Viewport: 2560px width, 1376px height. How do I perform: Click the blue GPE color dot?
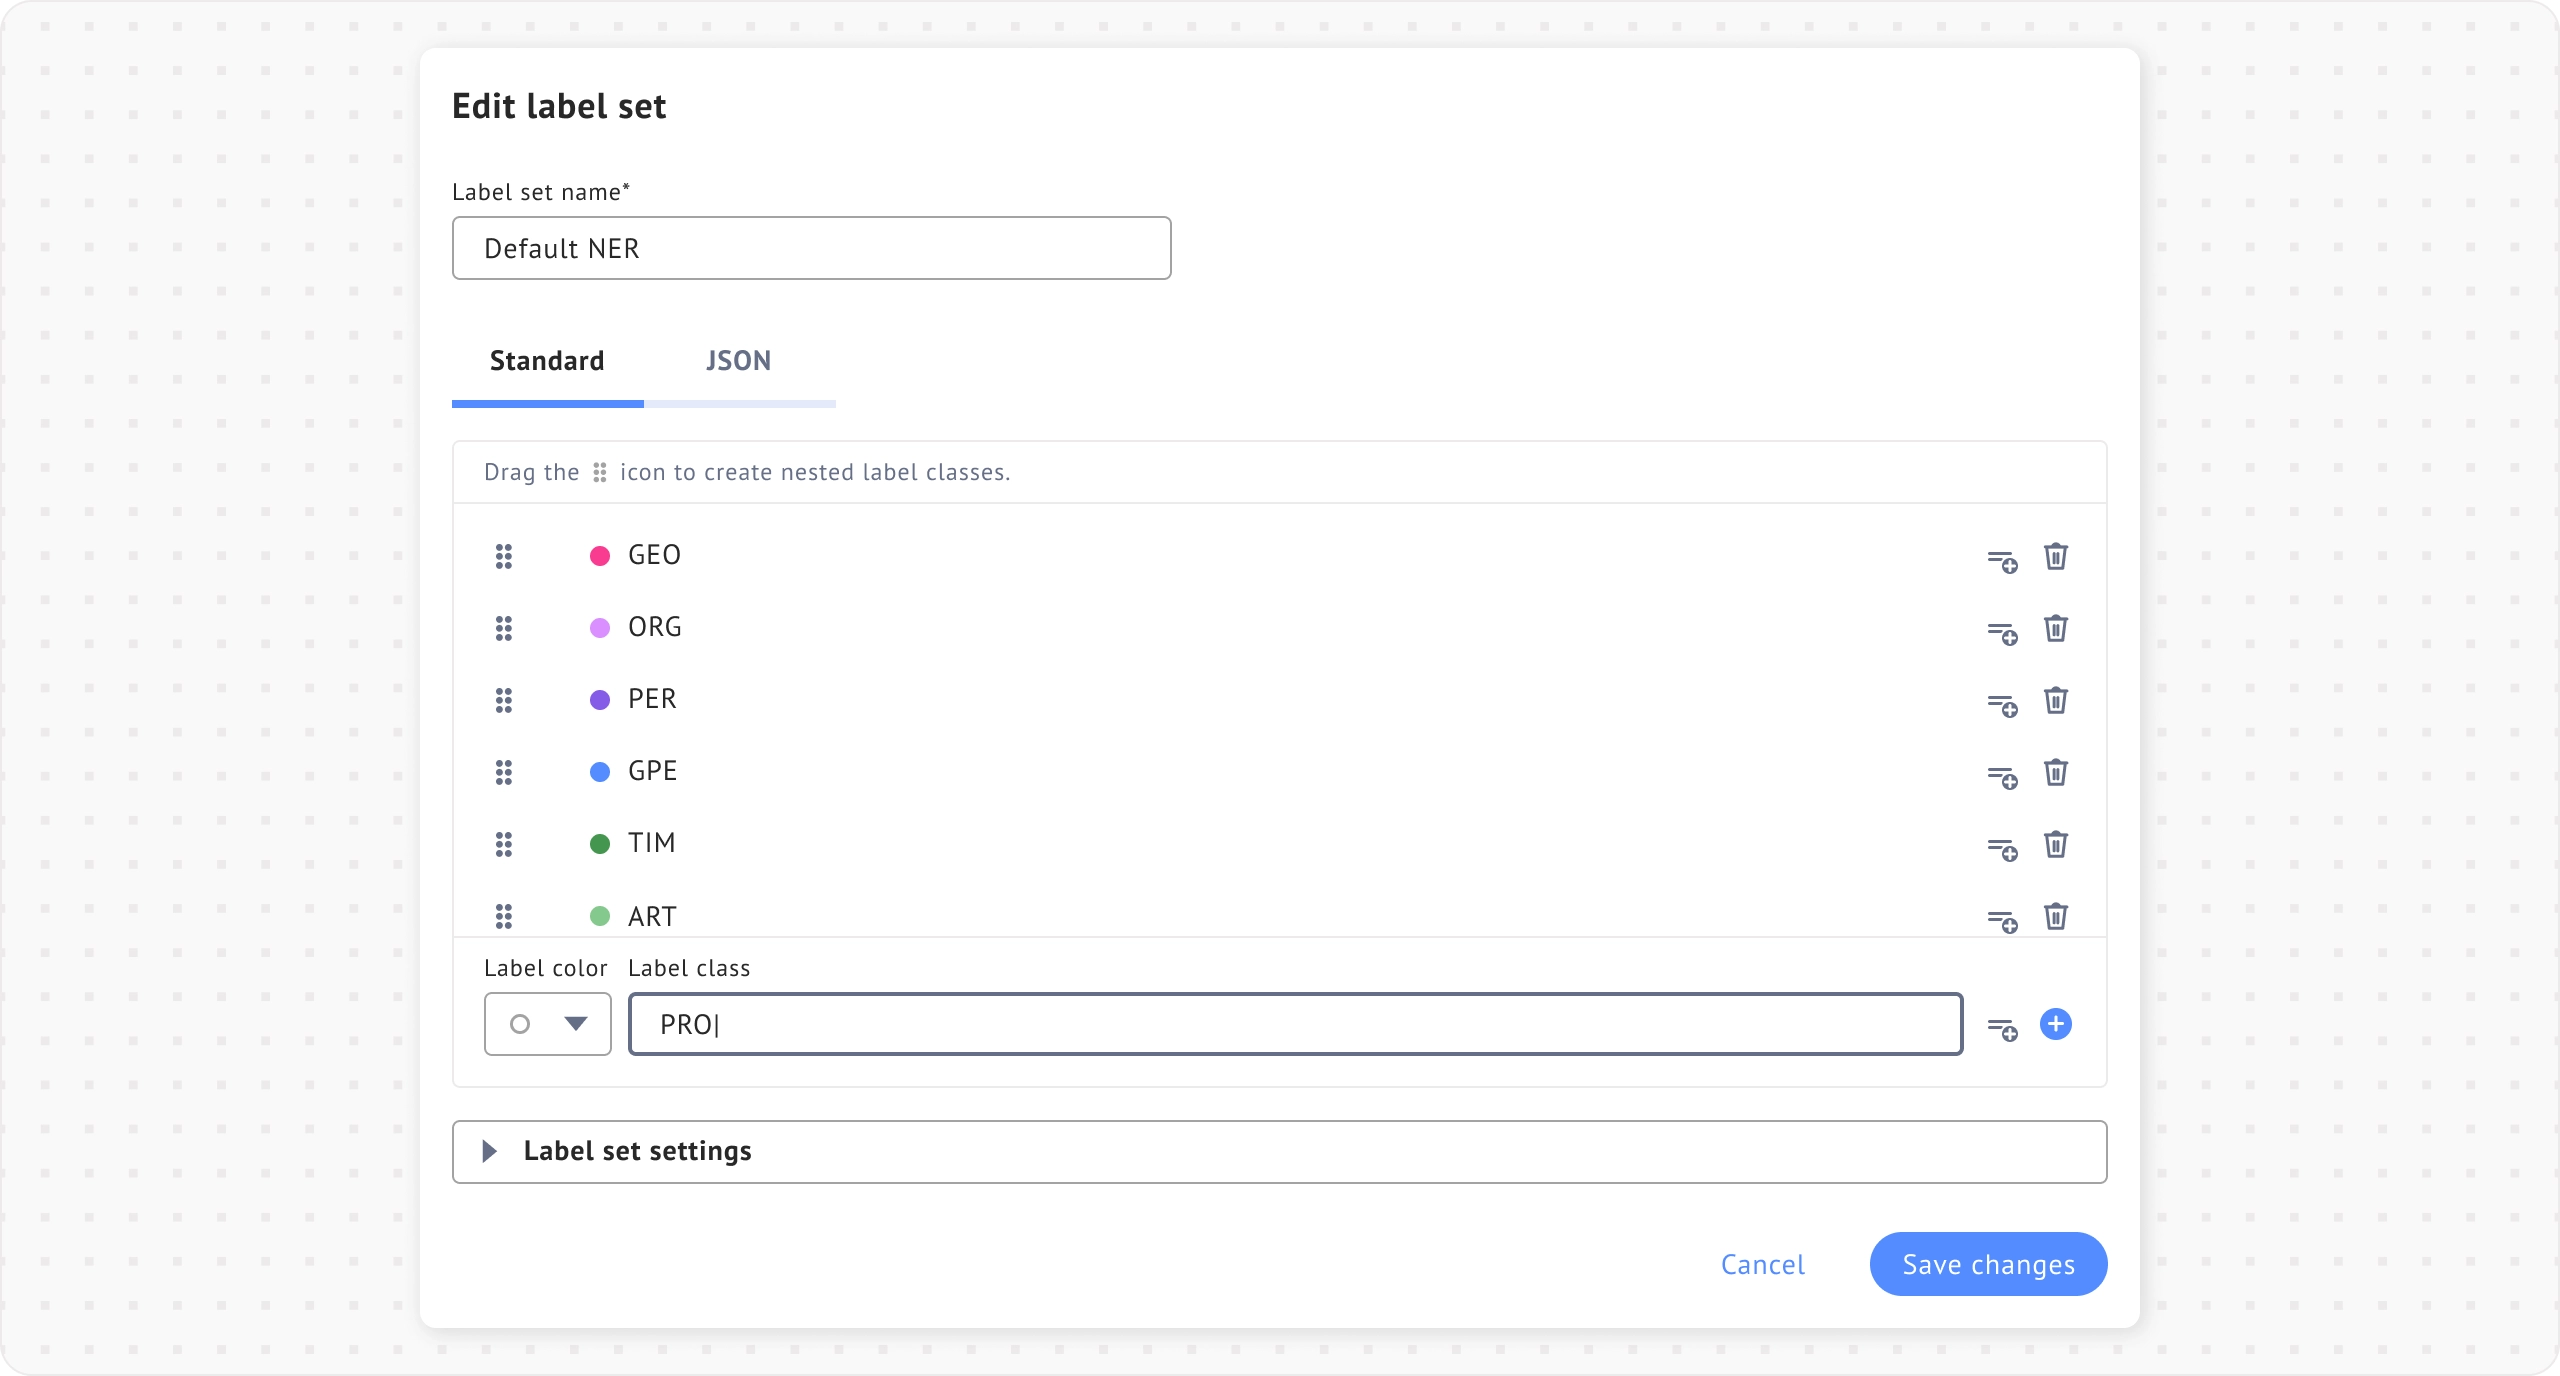click(x=600, y=772)
